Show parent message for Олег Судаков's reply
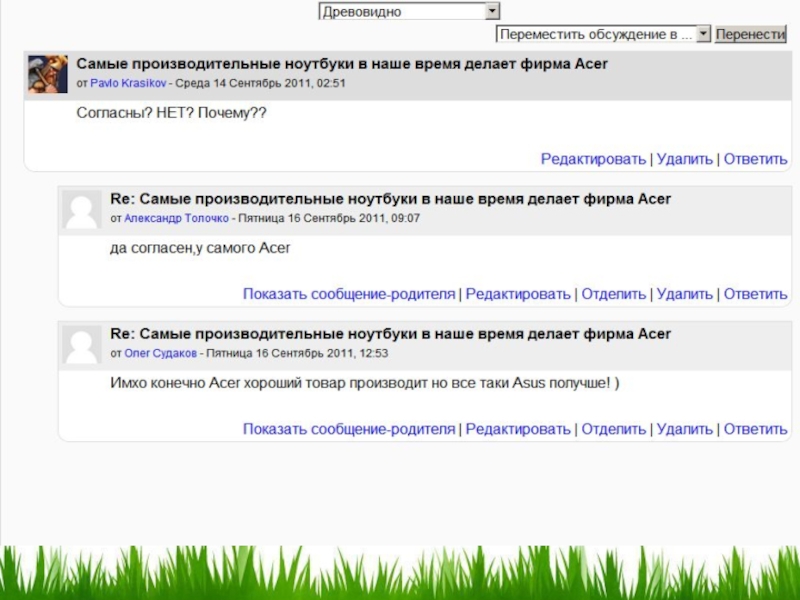Image resolution: width=800 pixels, height=600 pixels. (x=349, y=429)
